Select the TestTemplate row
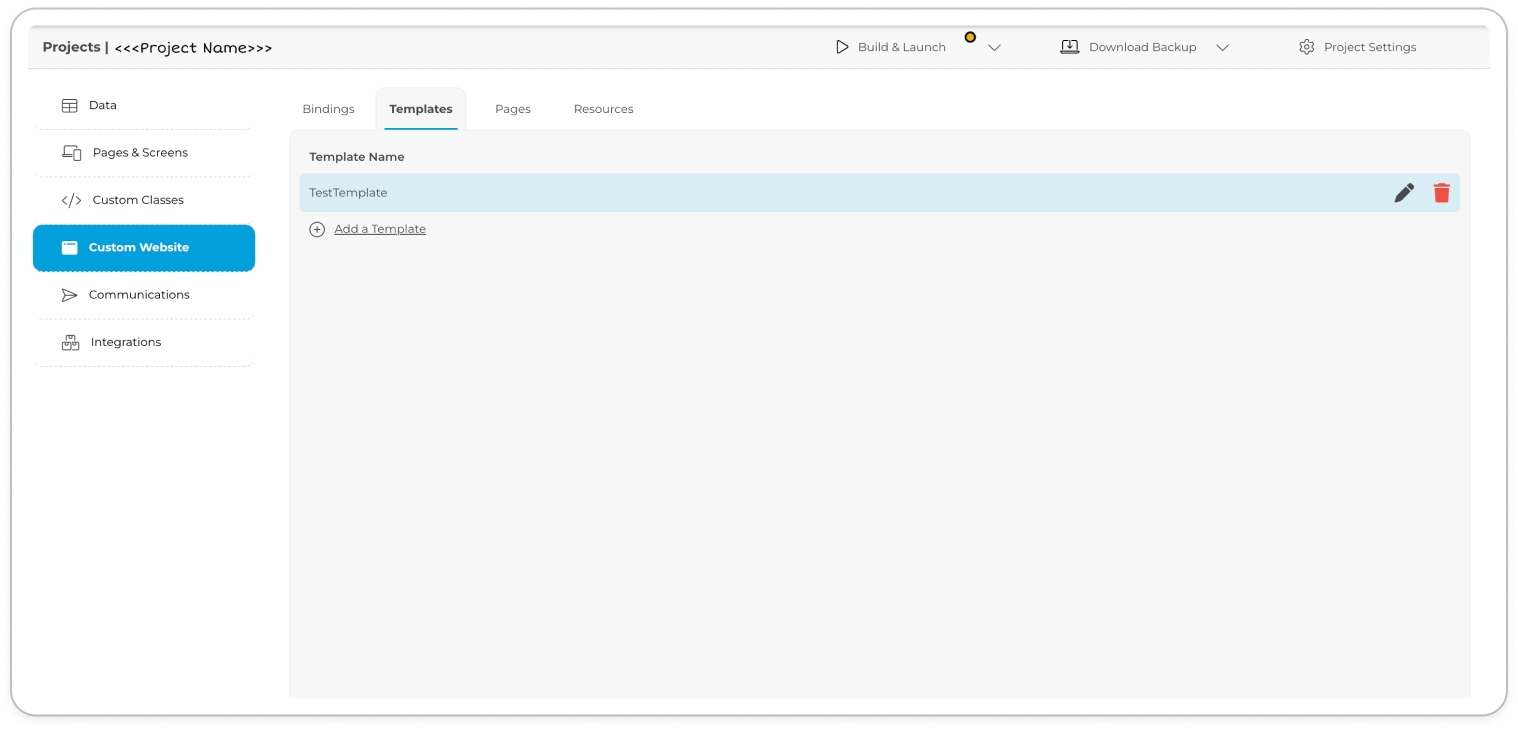Viewport: 1518px width, 730px height. click(x=800, y=193)
